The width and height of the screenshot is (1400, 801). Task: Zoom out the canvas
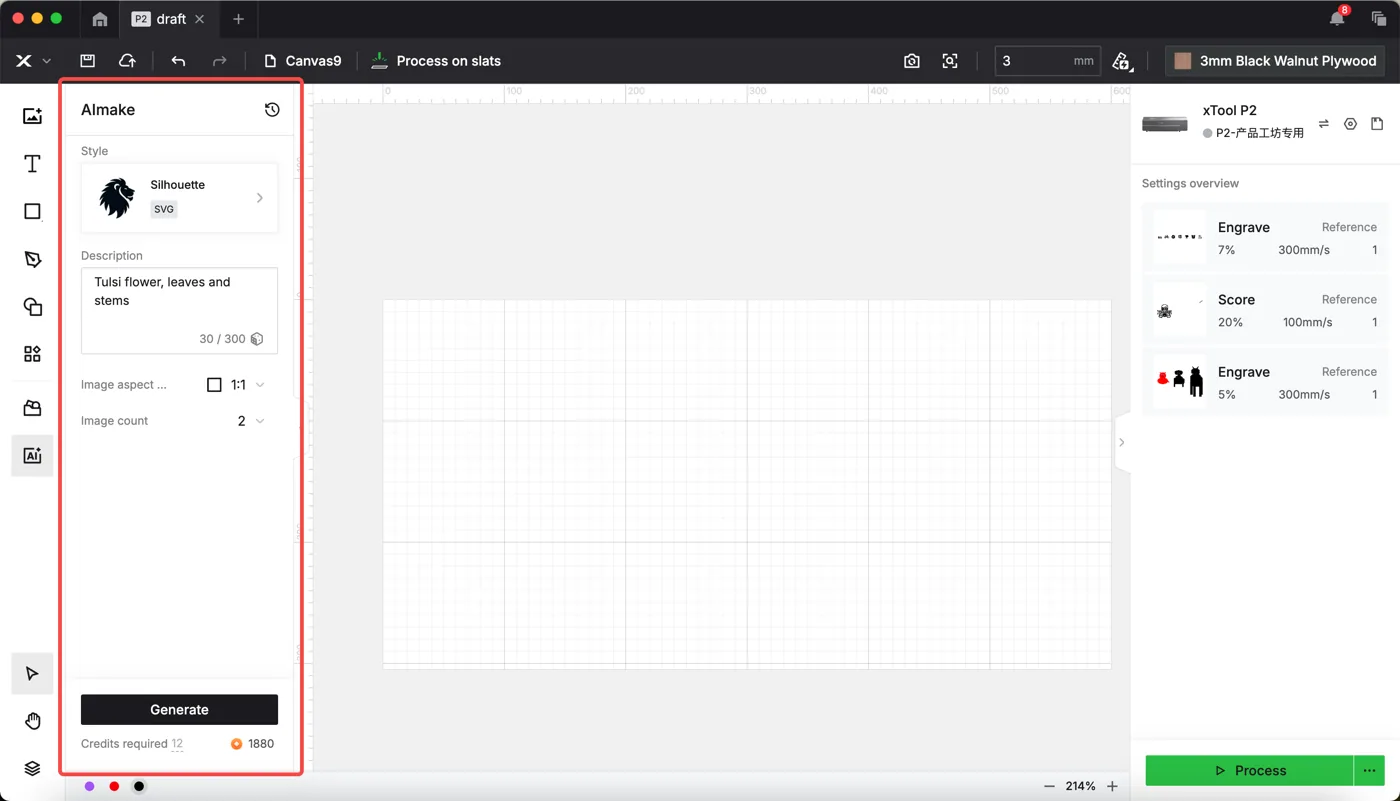[x=1049, y=786]
